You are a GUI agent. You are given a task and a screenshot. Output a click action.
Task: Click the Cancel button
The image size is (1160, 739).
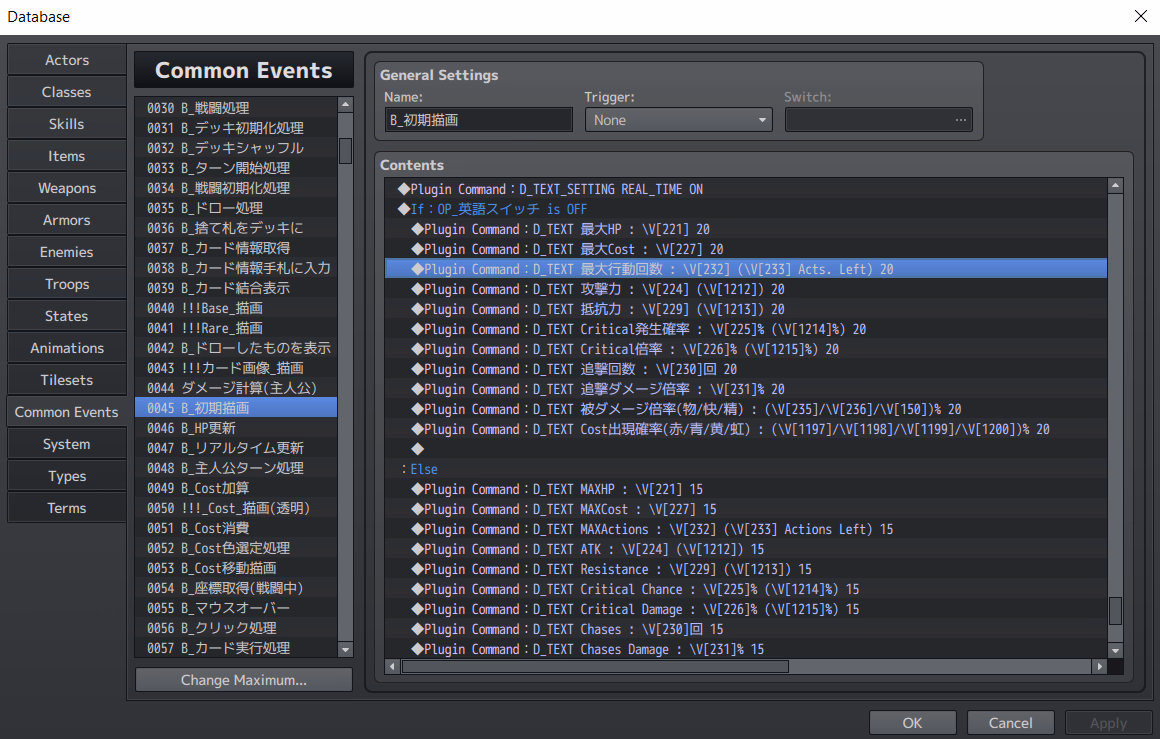click(1010, 722)
